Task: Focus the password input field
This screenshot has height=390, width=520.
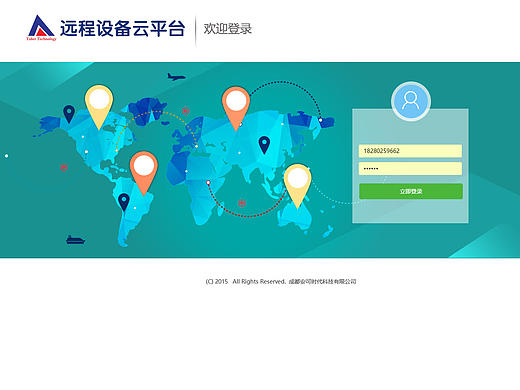Action: tap(410, 168)
